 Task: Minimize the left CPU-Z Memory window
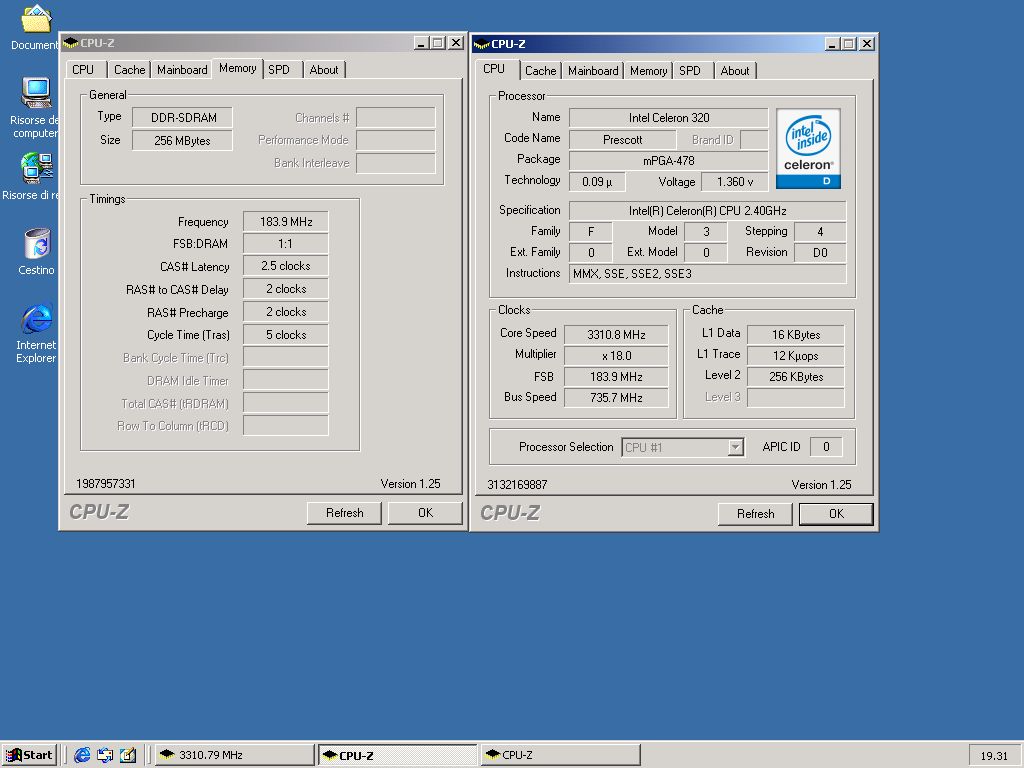coord(421,43)
